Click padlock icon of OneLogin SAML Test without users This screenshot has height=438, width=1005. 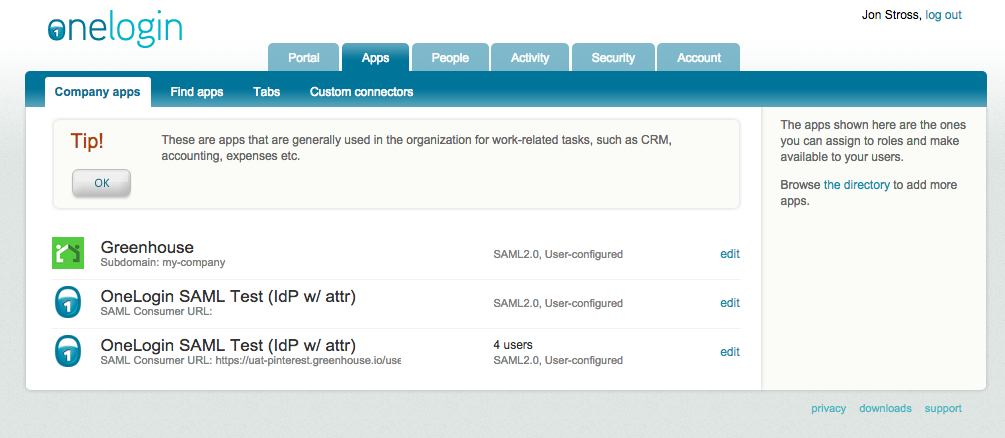coord(68,302)
